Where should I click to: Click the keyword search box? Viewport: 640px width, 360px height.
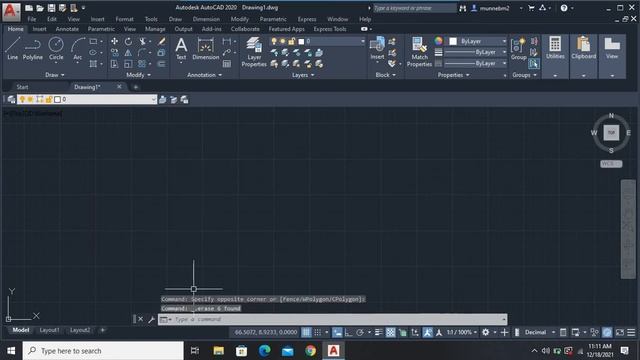click(x=414, y=8)
